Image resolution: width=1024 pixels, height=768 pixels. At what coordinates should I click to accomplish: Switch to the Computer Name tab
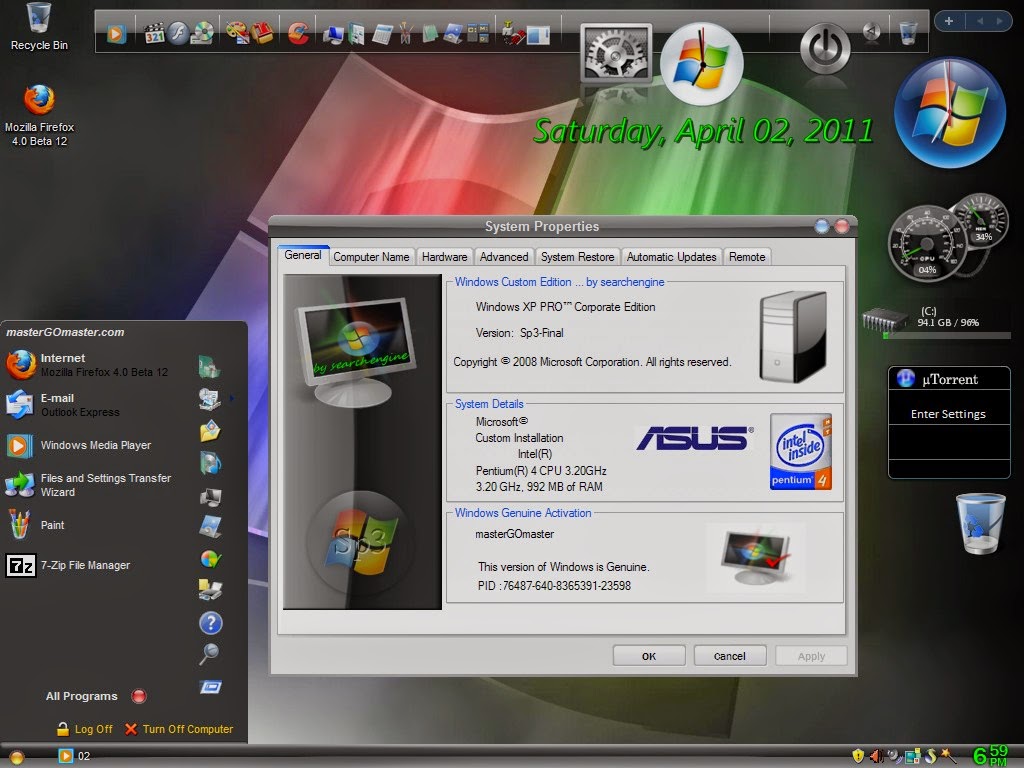pos(371,257)
